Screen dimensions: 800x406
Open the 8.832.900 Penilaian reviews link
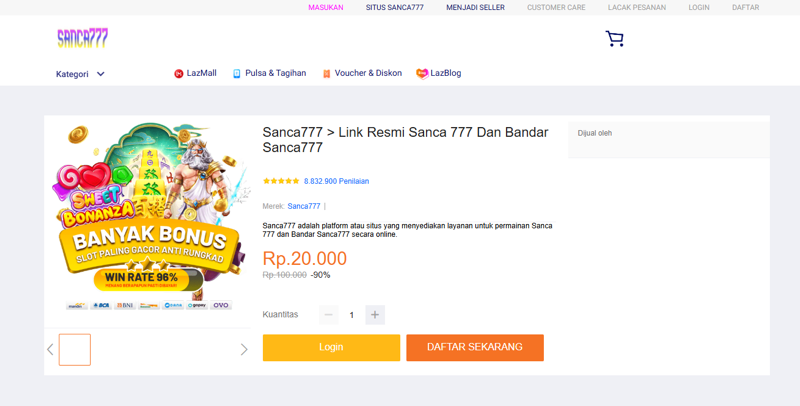336,181
